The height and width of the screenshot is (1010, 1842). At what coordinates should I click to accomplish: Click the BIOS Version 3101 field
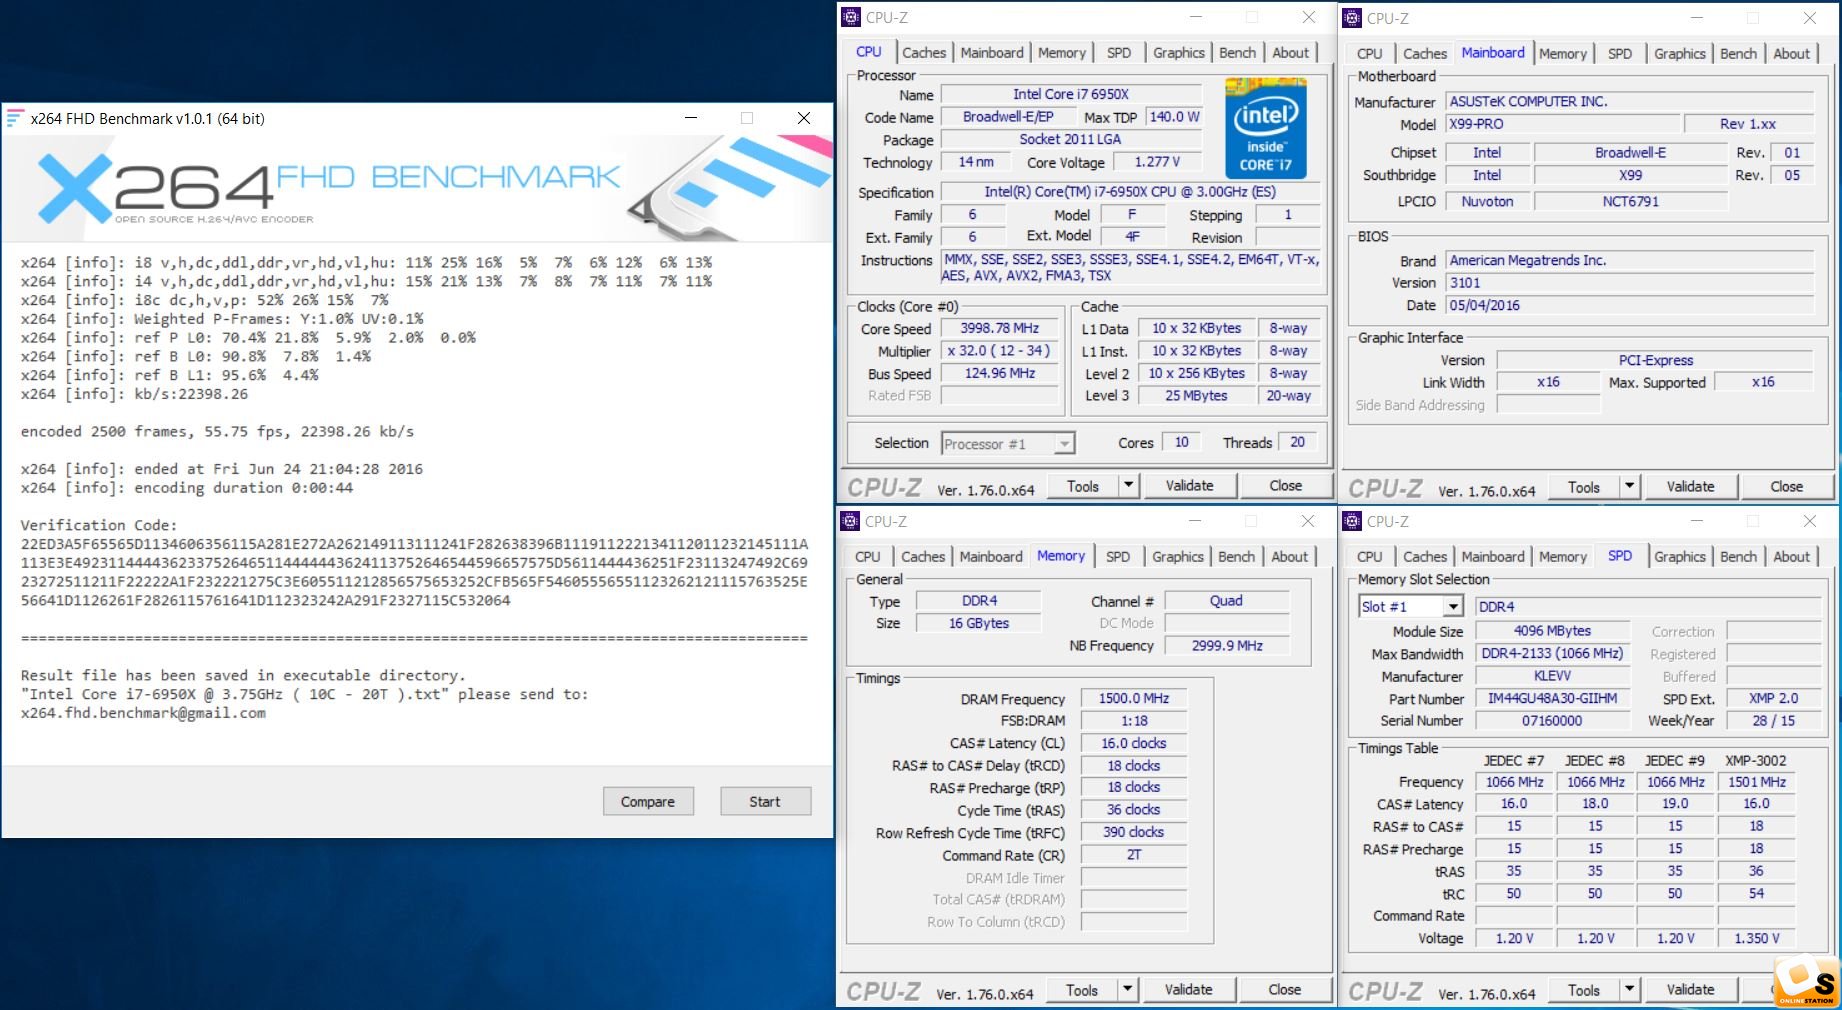[x=1630, y=283]
